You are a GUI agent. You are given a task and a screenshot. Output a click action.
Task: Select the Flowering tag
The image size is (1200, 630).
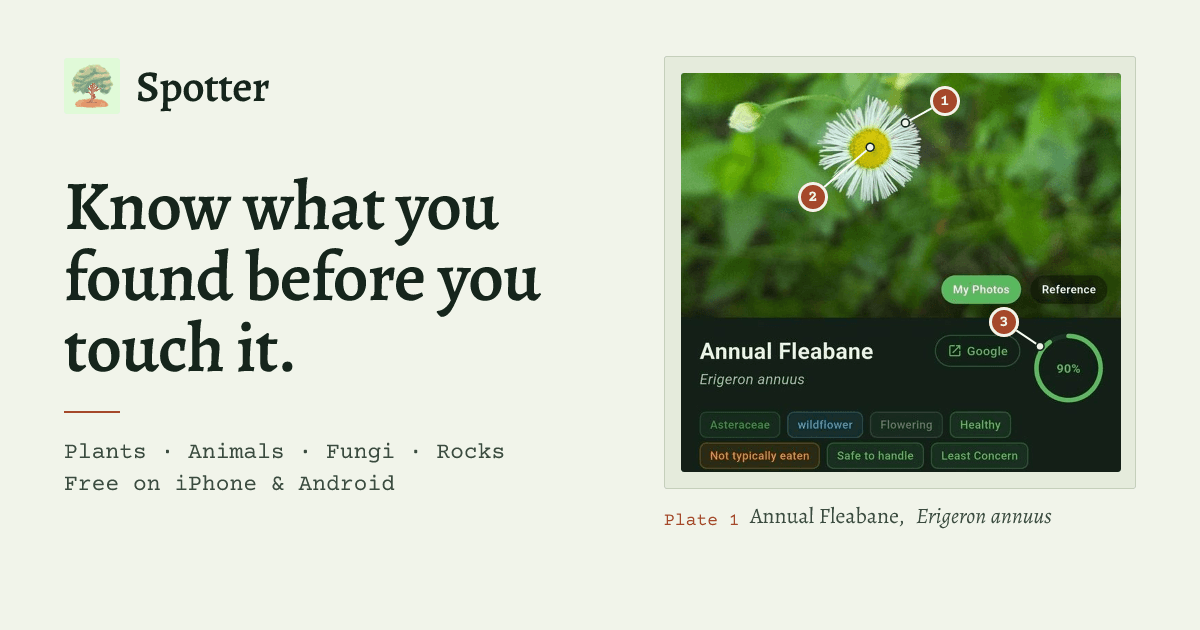coord(906,425)
